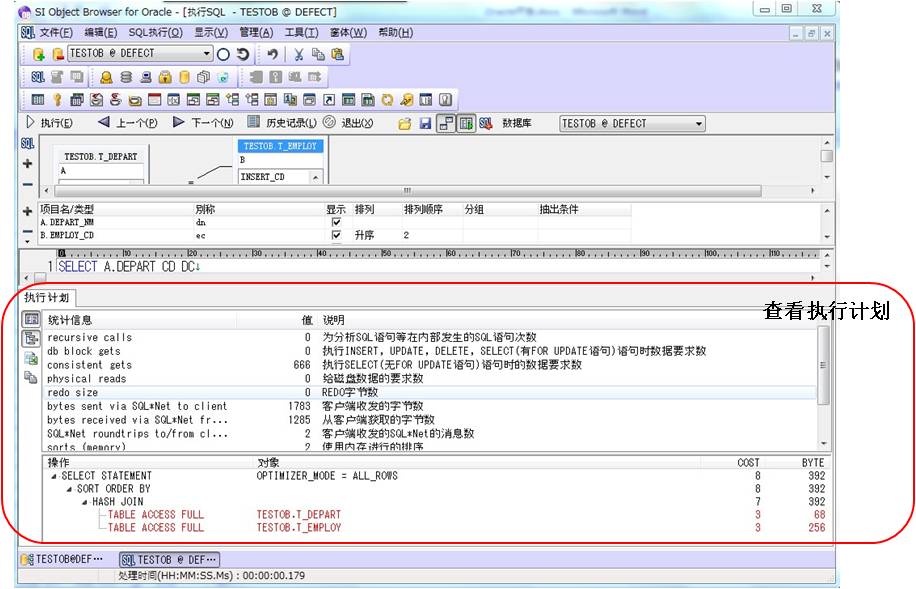Click the lock object toolbar icon

[x=165, y=78]
